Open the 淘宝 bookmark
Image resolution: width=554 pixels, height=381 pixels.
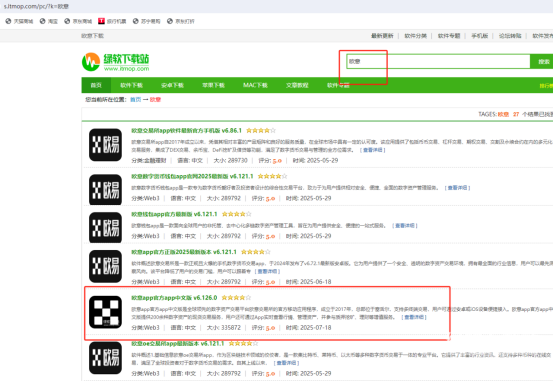point(49,21)
